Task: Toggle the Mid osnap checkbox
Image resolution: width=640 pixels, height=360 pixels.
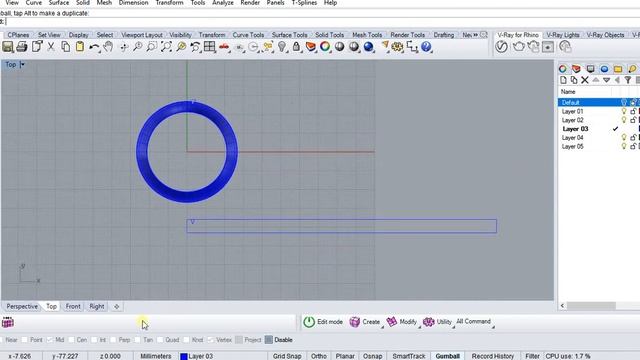Action: click(x=50, y=340)
